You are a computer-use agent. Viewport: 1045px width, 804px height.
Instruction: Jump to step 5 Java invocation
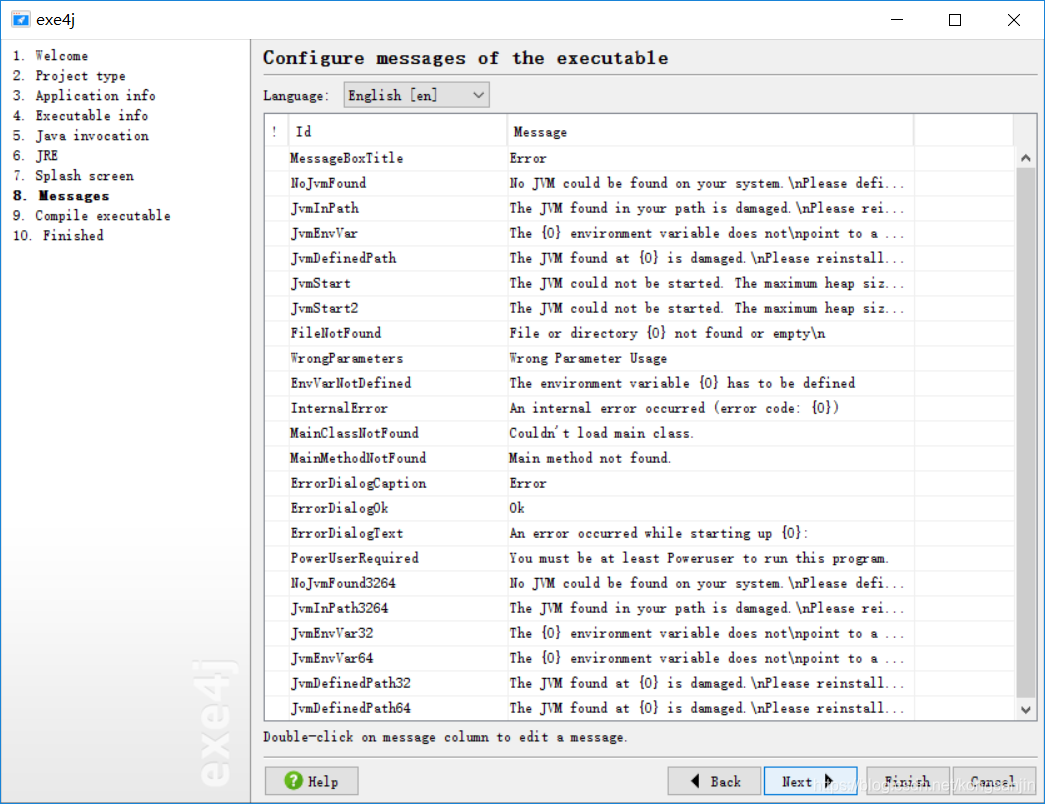[x=81, y=136]
